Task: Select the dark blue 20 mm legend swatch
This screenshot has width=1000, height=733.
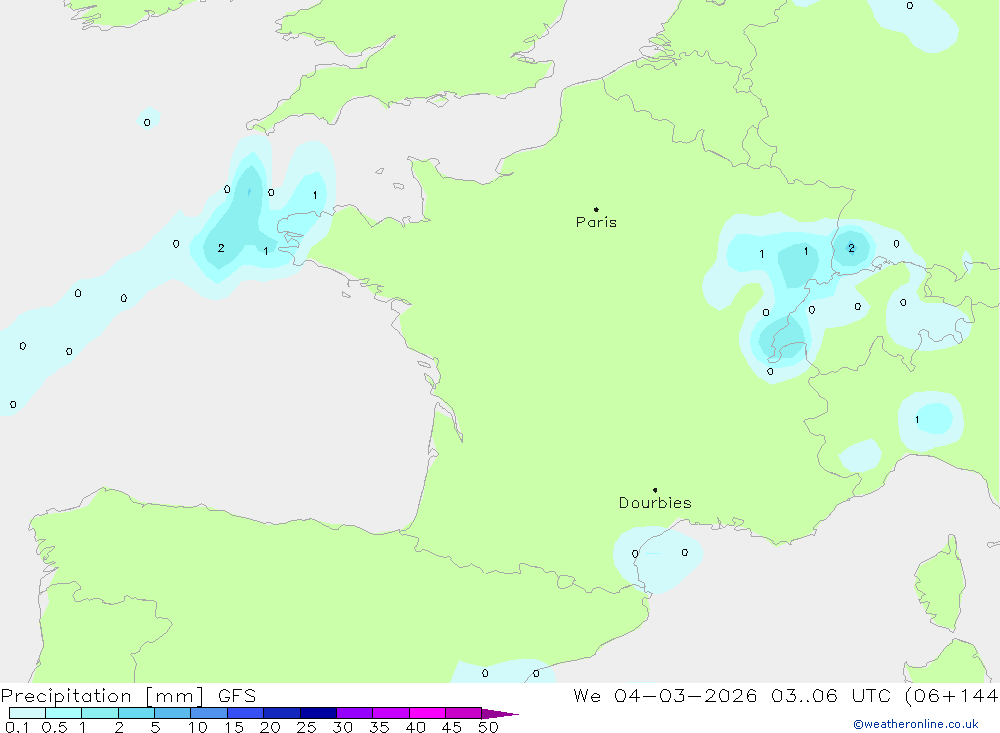Action: (x=282, y=713)
